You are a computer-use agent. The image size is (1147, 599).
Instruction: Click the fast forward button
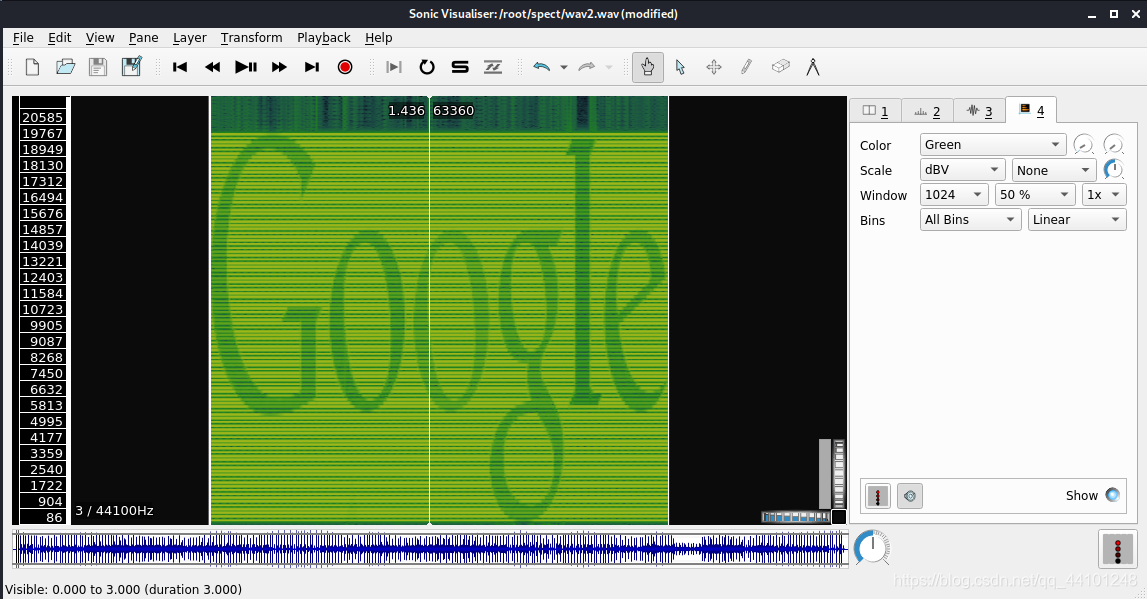coord(279,67)
